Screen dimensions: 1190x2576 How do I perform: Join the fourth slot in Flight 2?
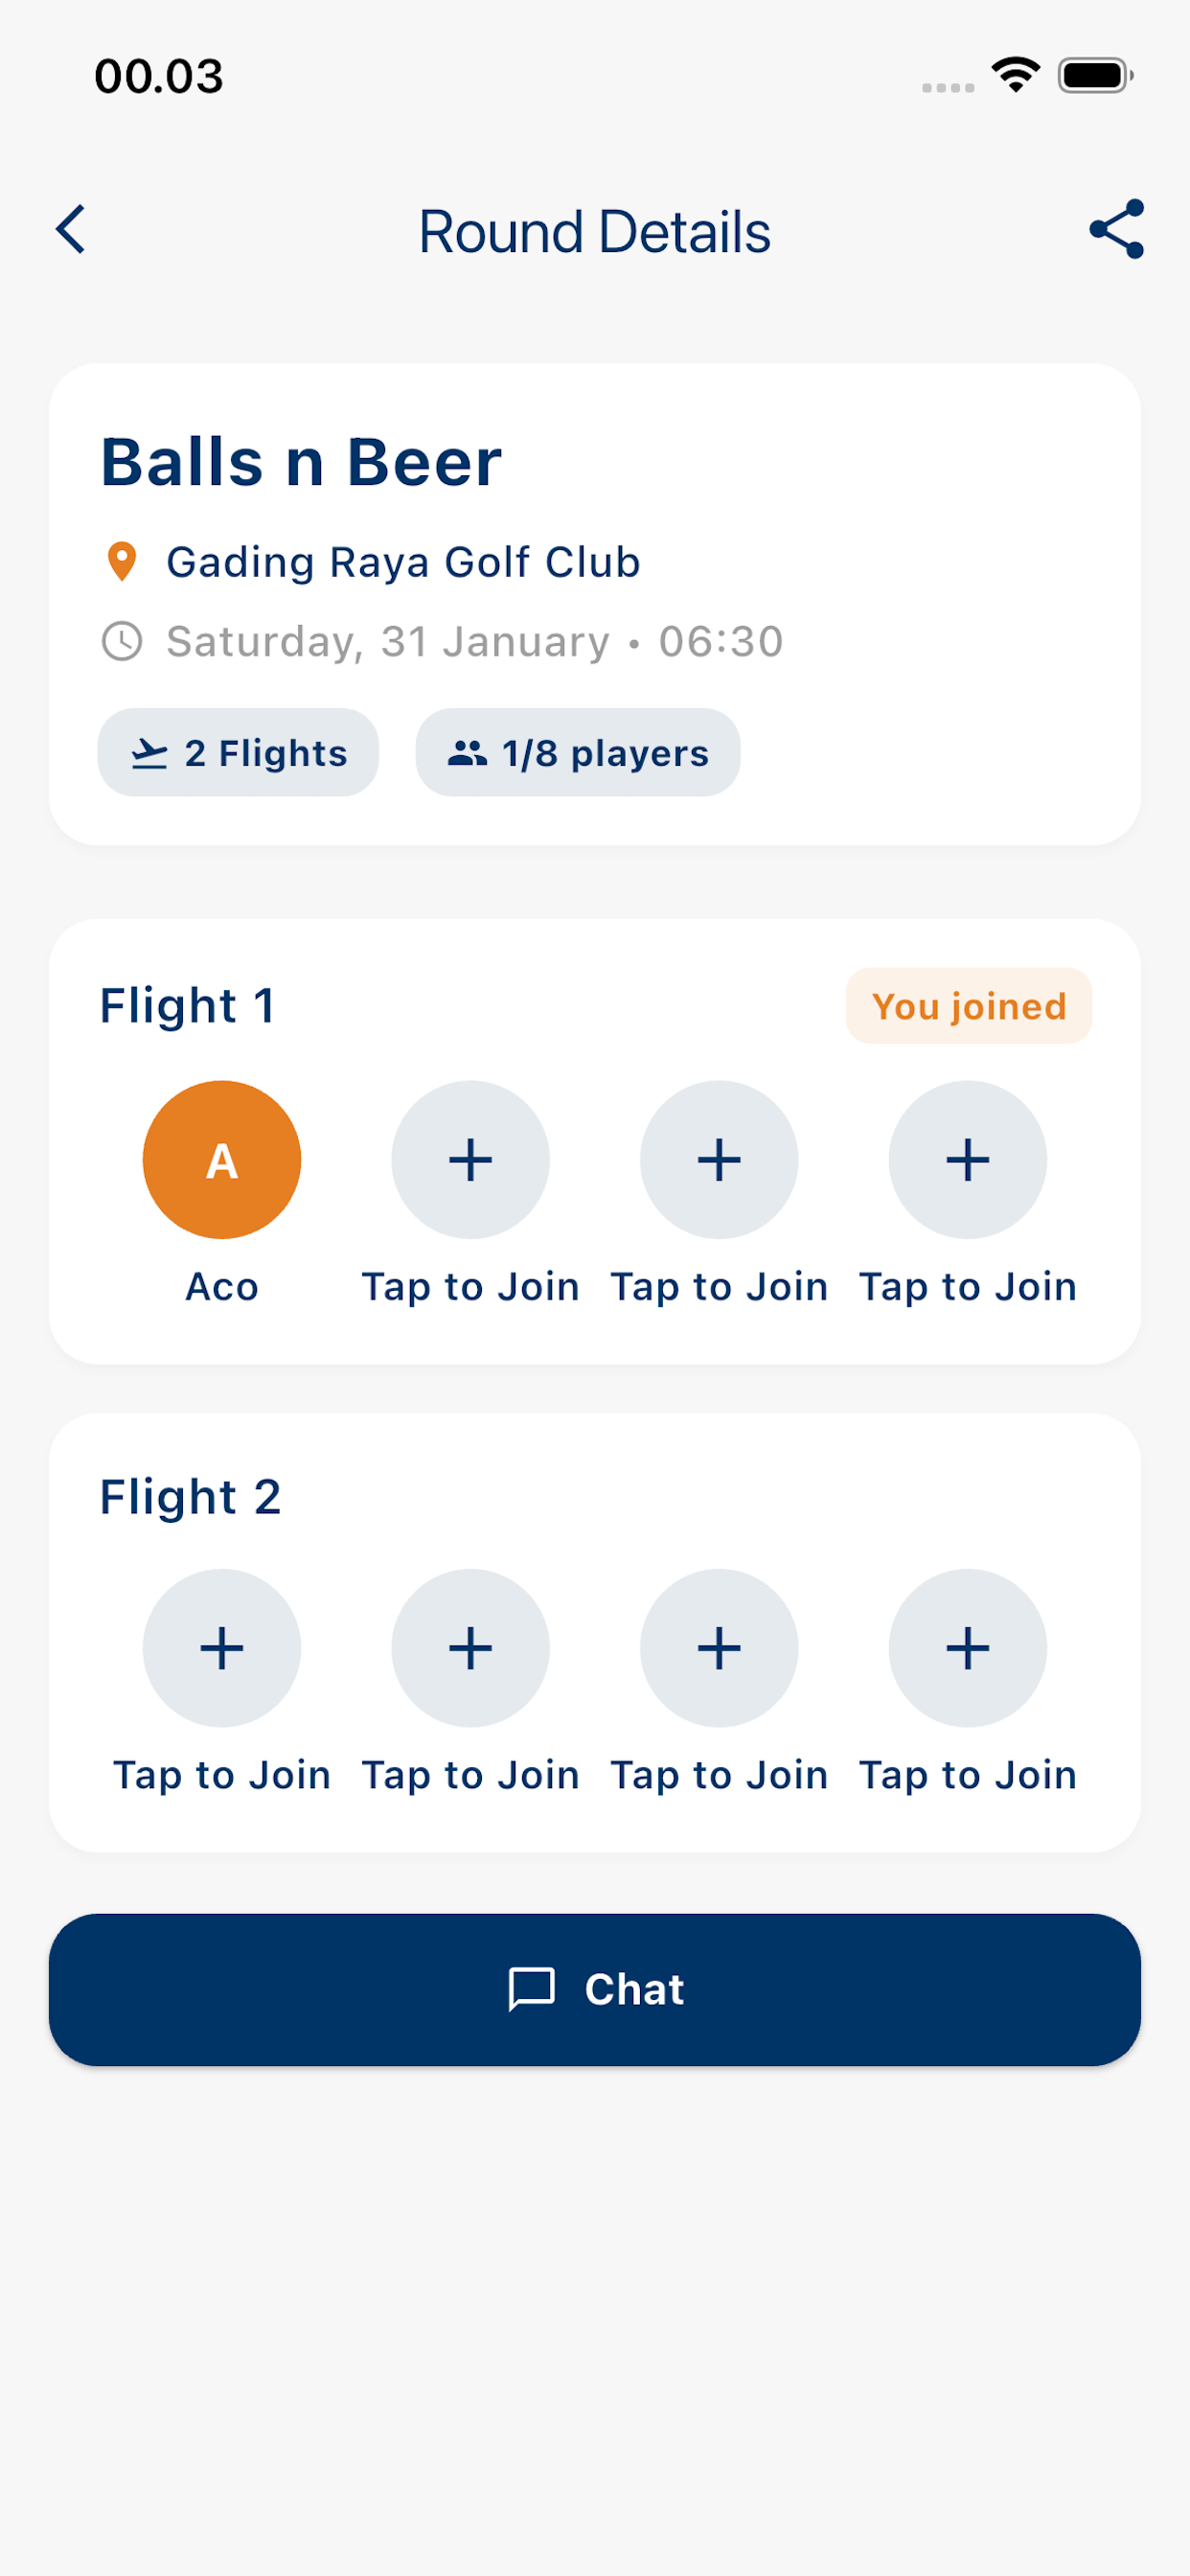(x=967, y=1648)
